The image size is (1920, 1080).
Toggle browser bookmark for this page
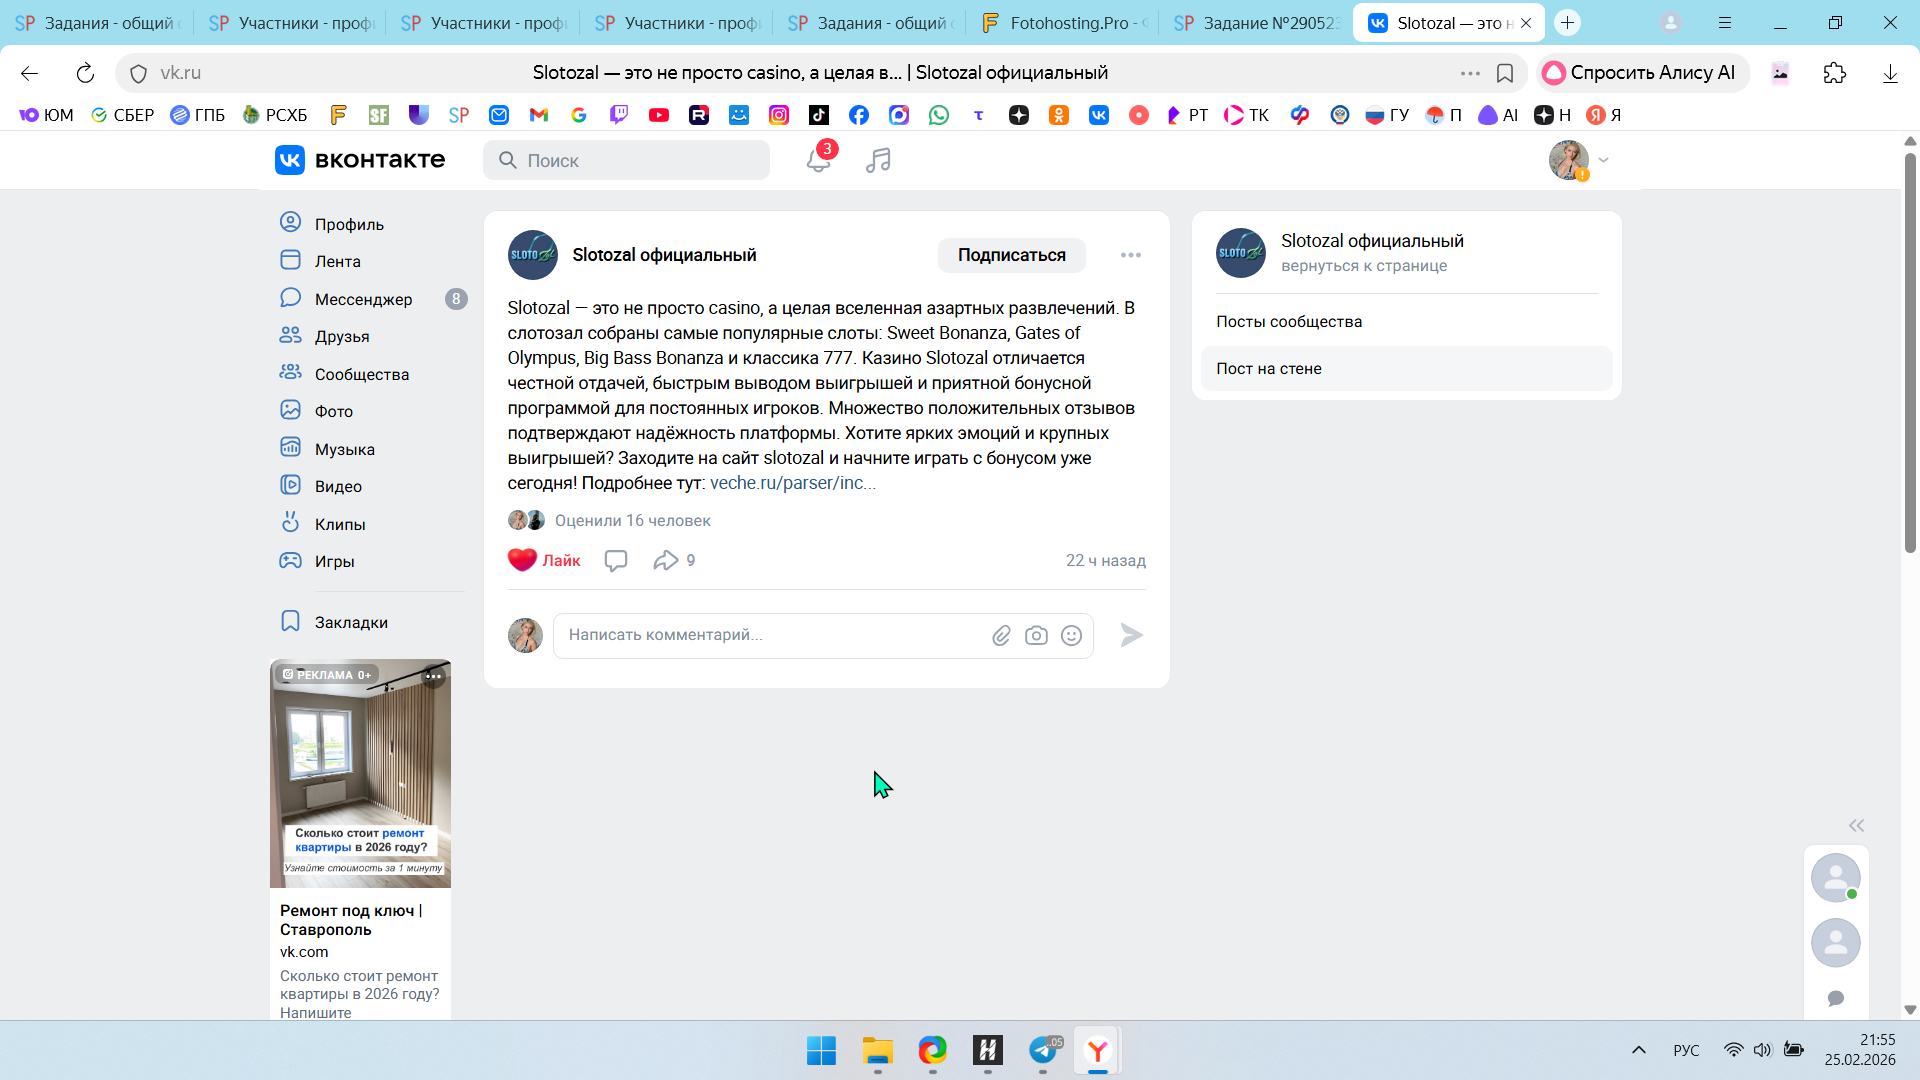pos(1505,73)
